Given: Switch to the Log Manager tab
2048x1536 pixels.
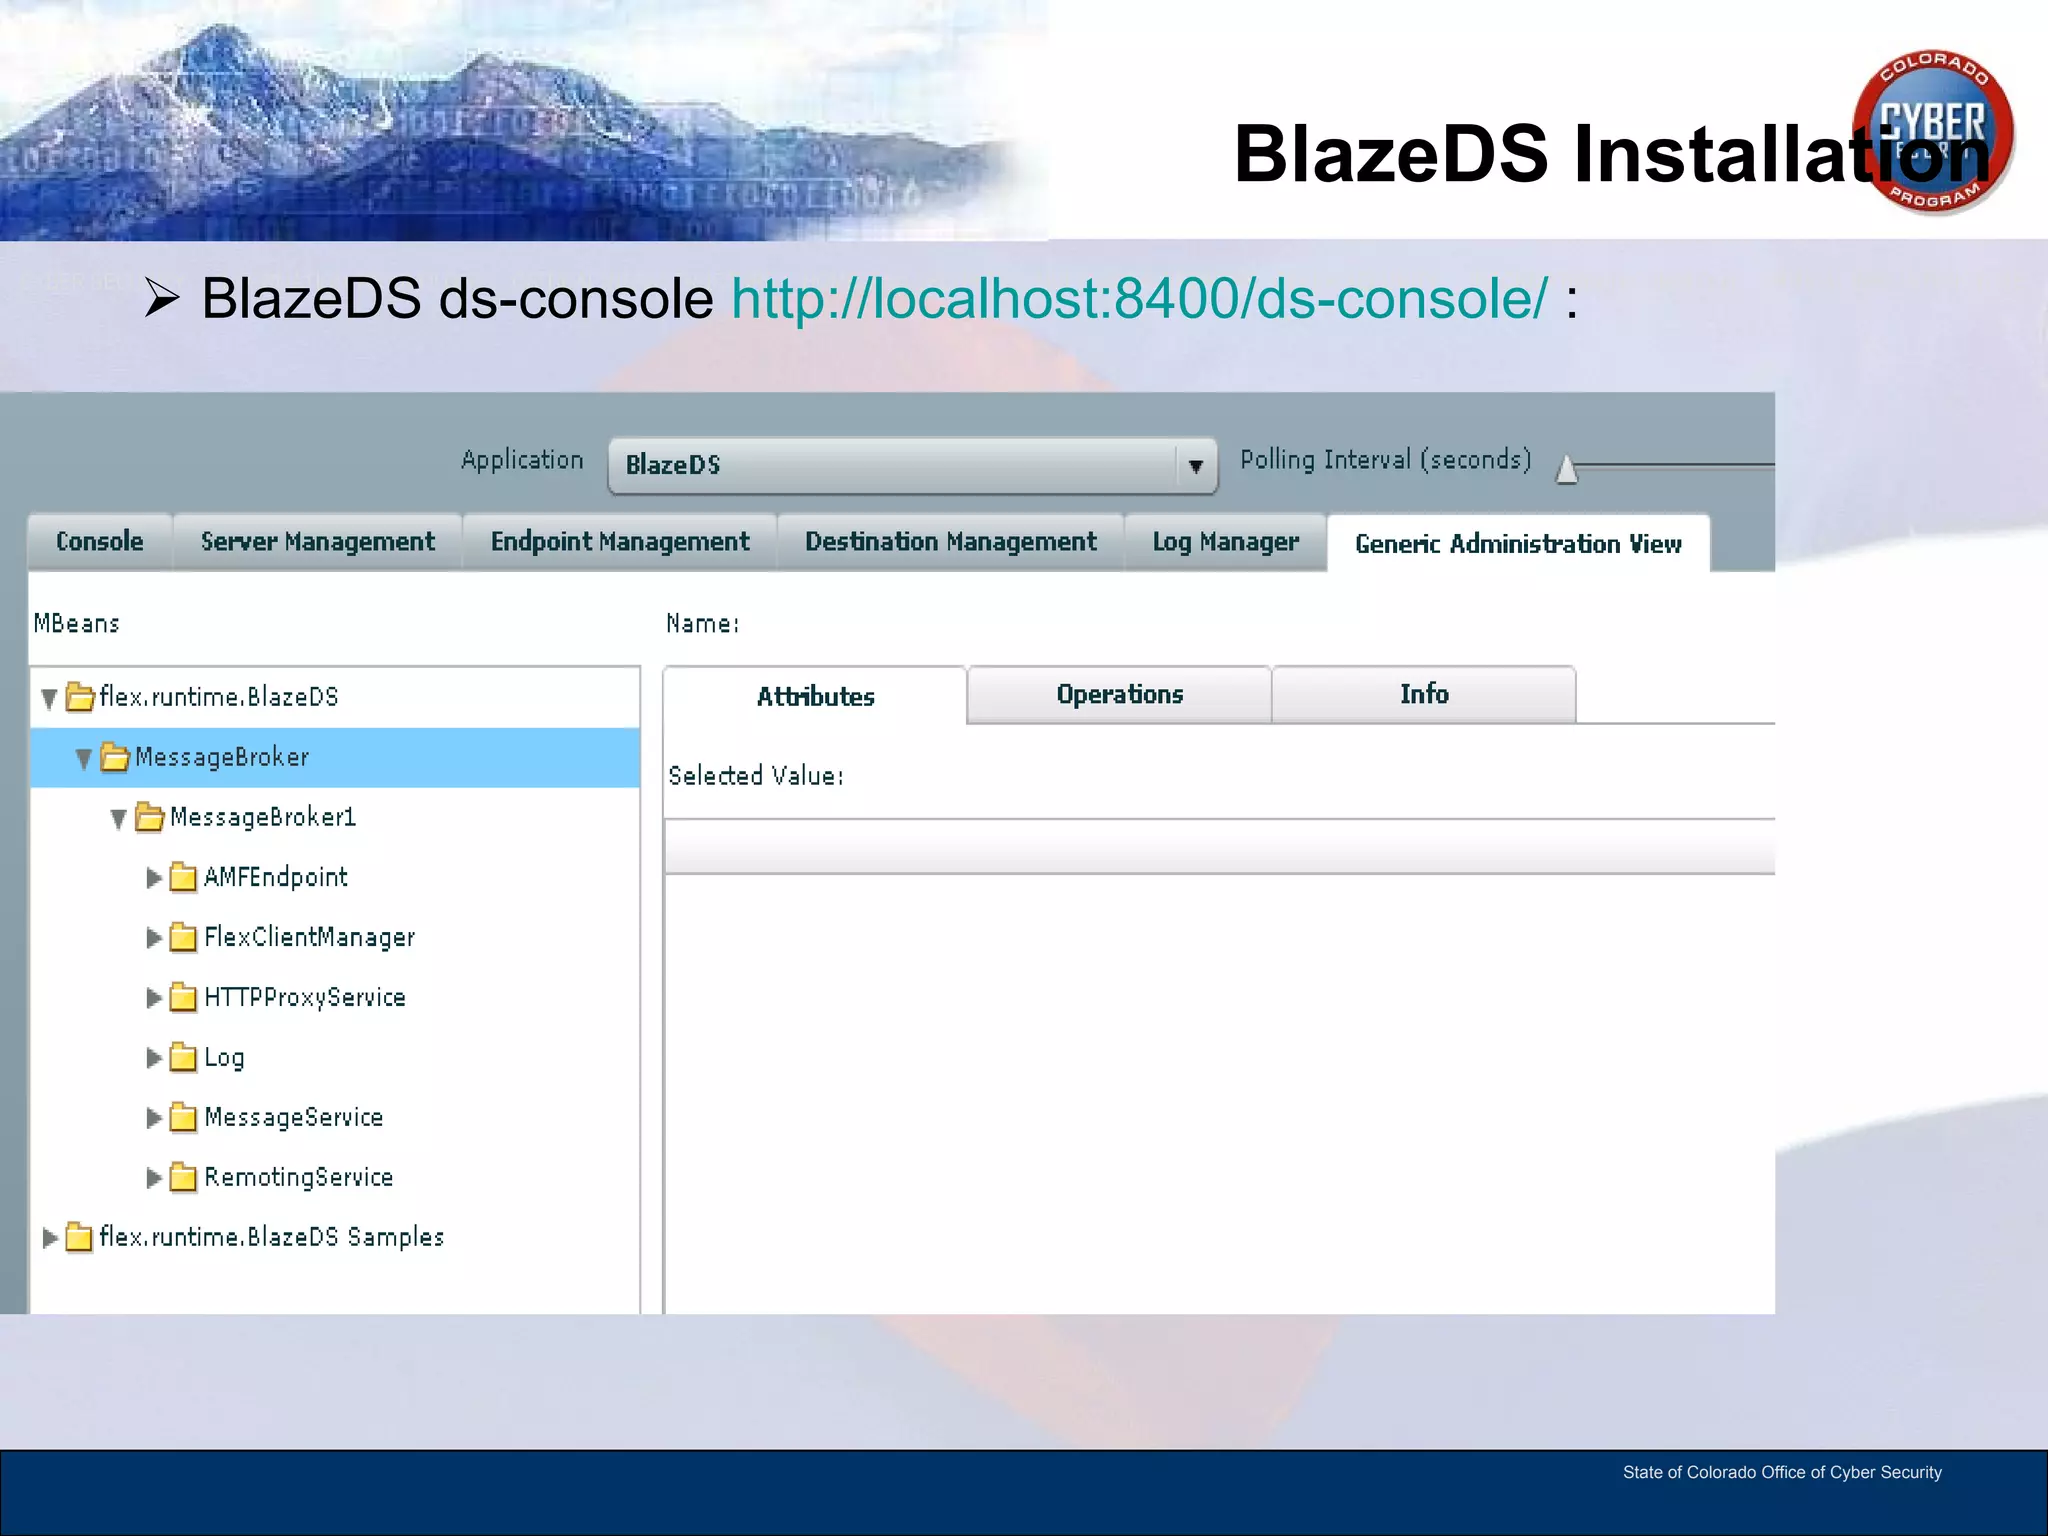Looking at the screenshot, I should tap(1226, 541).
